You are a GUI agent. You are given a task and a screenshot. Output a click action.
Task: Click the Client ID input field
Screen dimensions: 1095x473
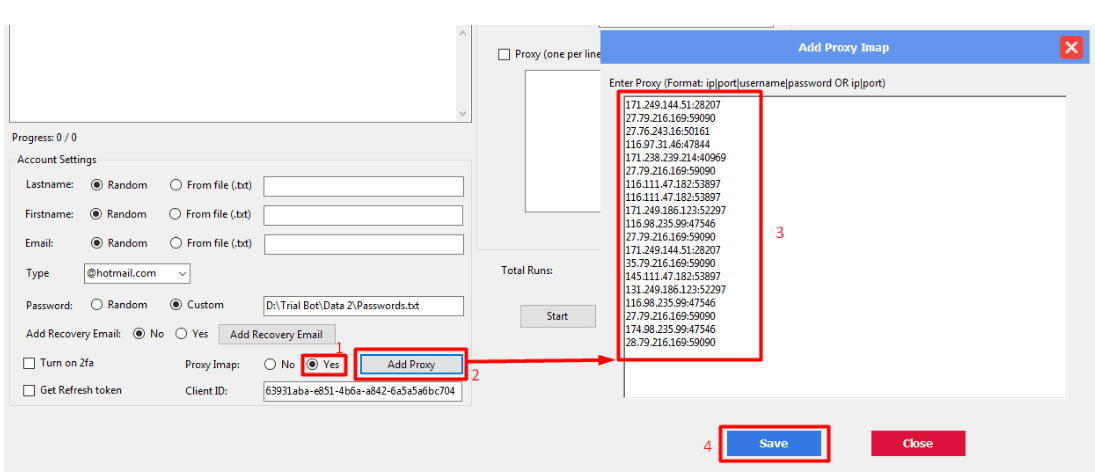[364, 391]
